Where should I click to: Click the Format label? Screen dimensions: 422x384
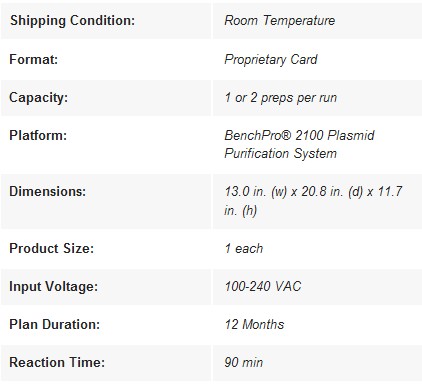(33, 59)
